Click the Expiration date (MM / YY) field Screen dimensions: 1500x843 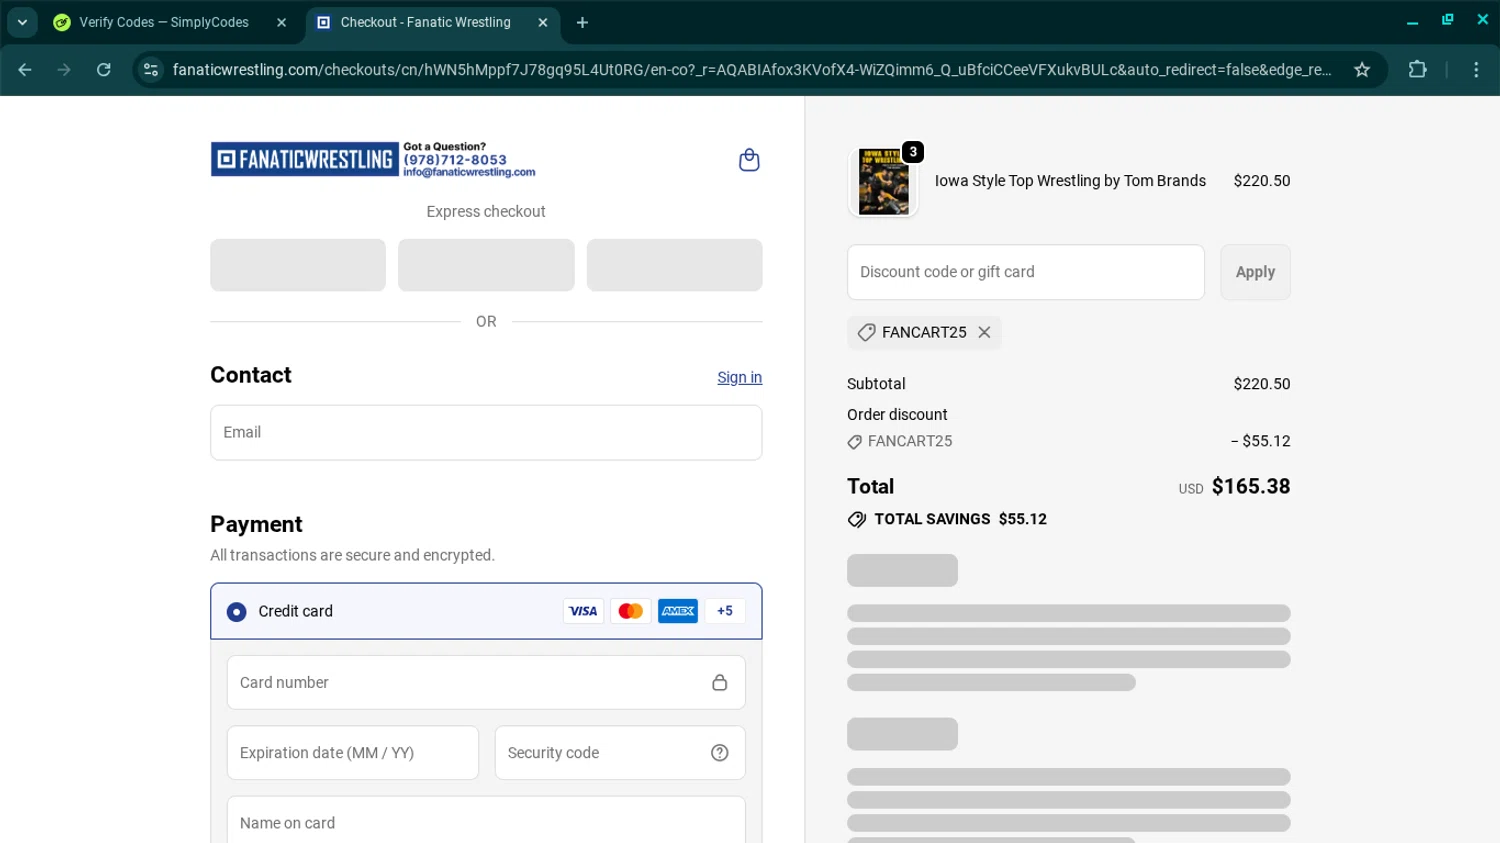(353, 753)
